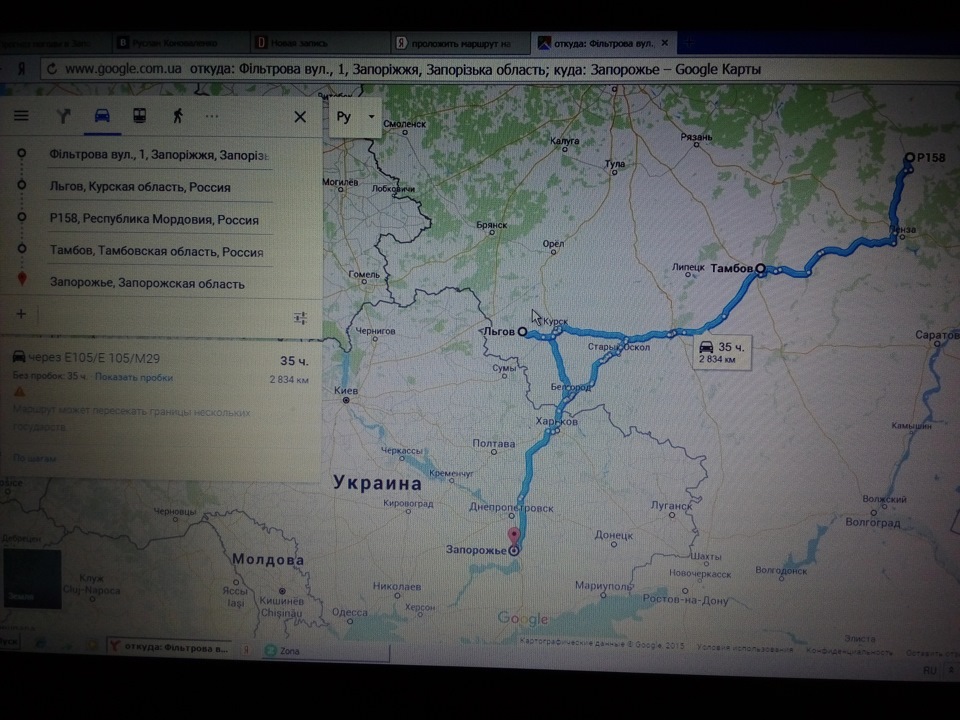
Task: Click the Ростов-на-Дону label on map
Action: tap(685, 601)
